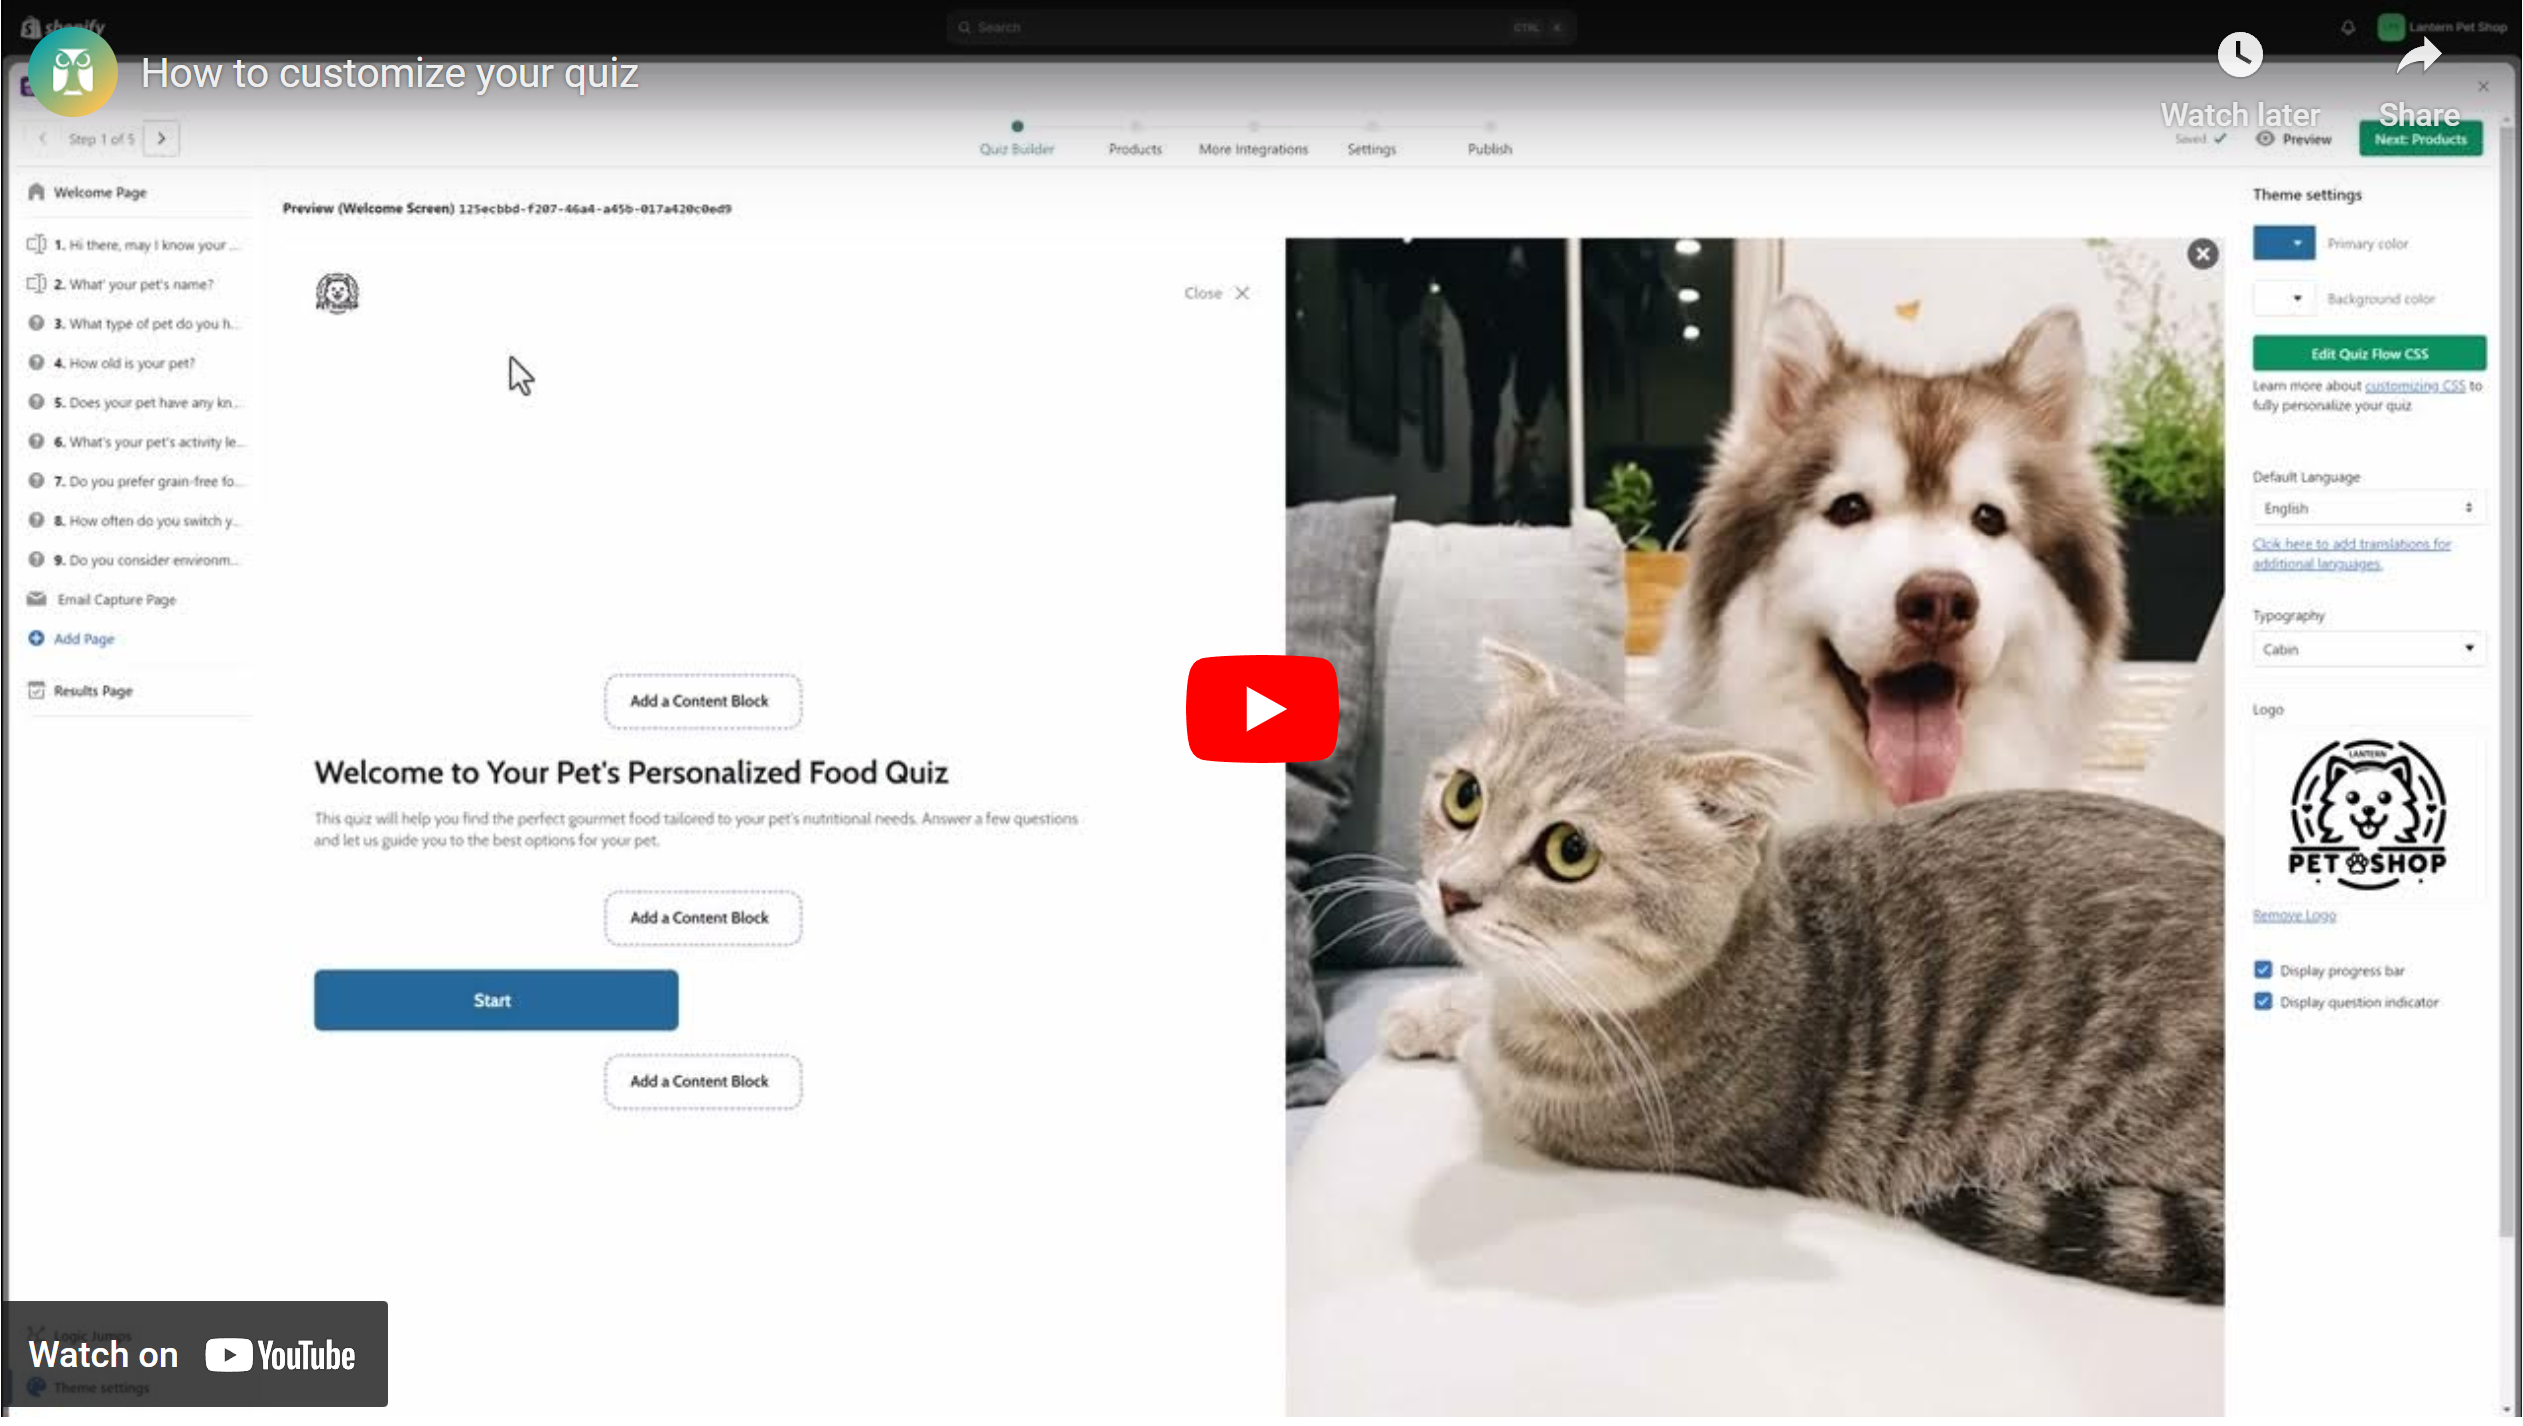Viewport: 2523px width, 1426px height.
Task: Open the Shopify notifications bell
Action: pos(2346,27)
